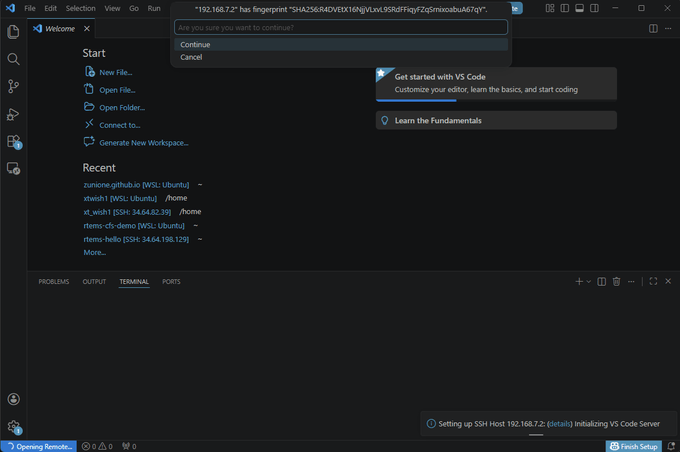Open the Accounts menu icon

(x=13, y=399)
